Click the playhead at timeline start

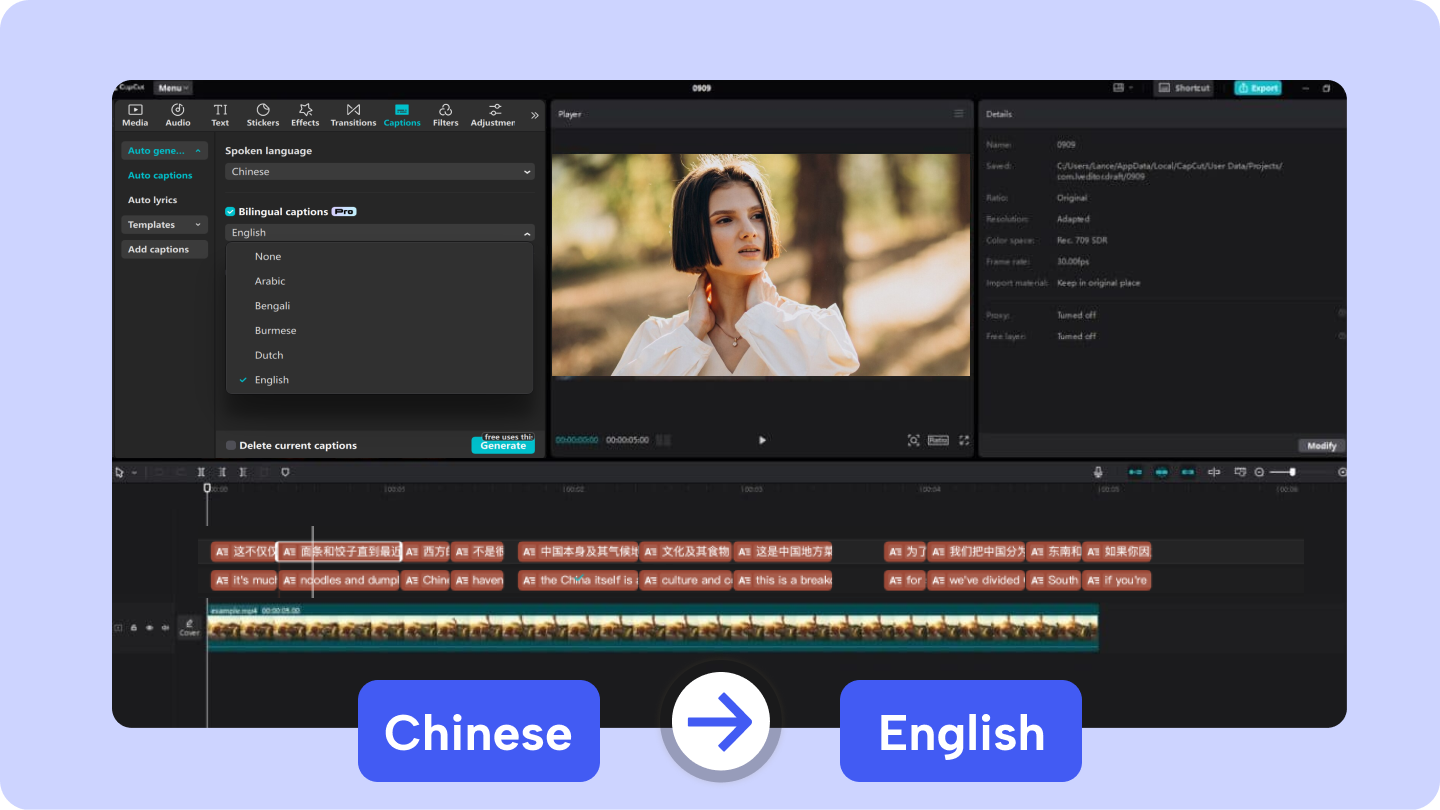207,488
